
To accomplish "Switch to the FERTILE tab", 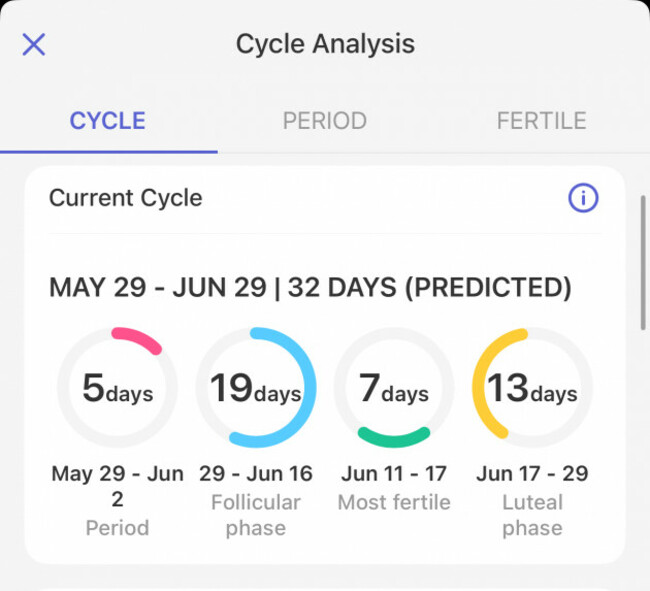I will pos(541,121).
